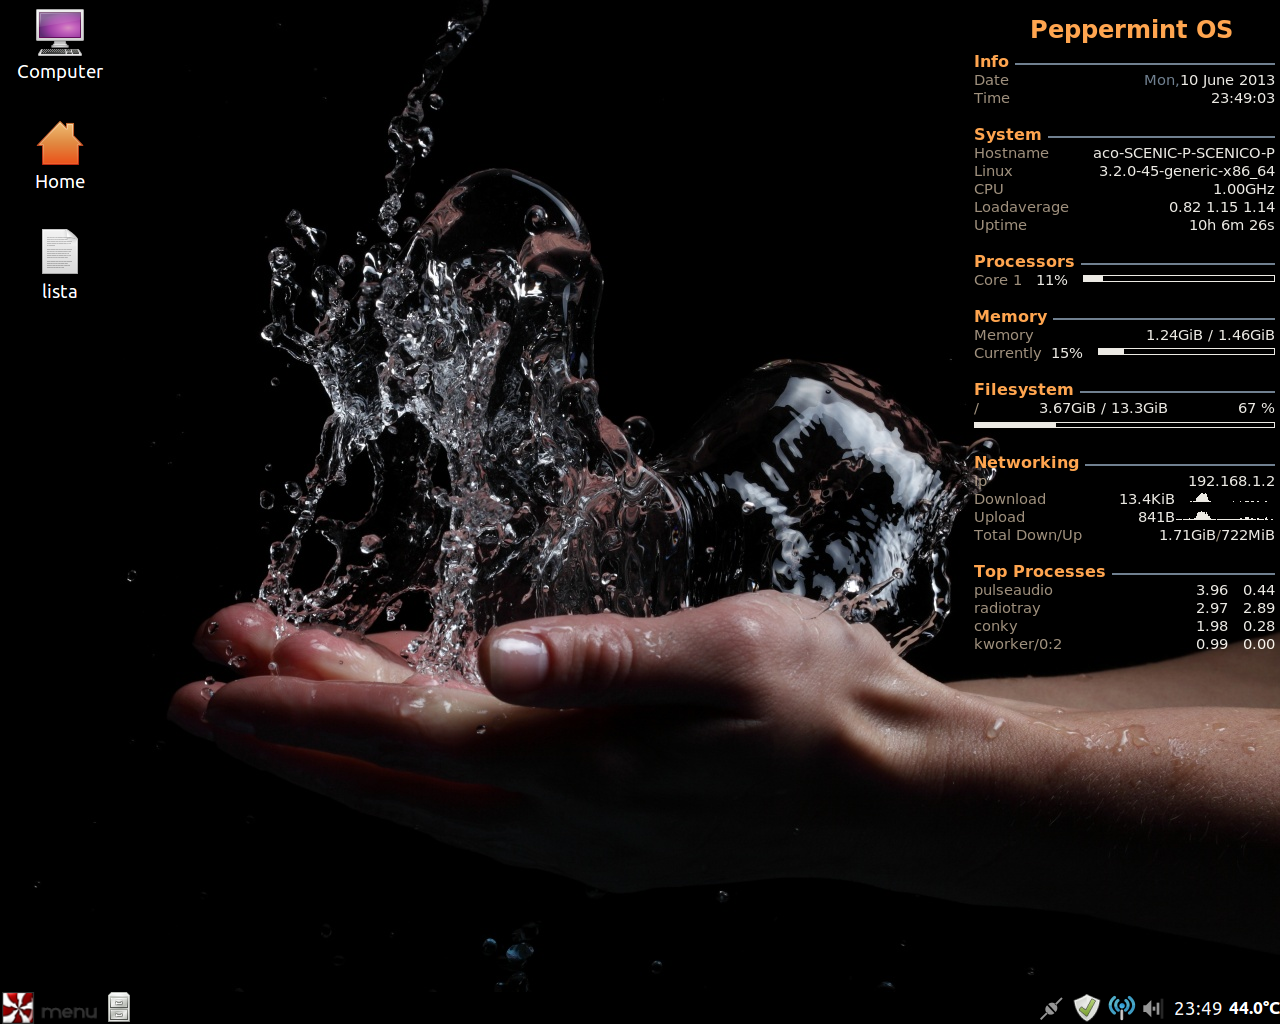Click the Peppermint OS title text
The image size is (1280, 1024).
click(x=1131, y=30)
